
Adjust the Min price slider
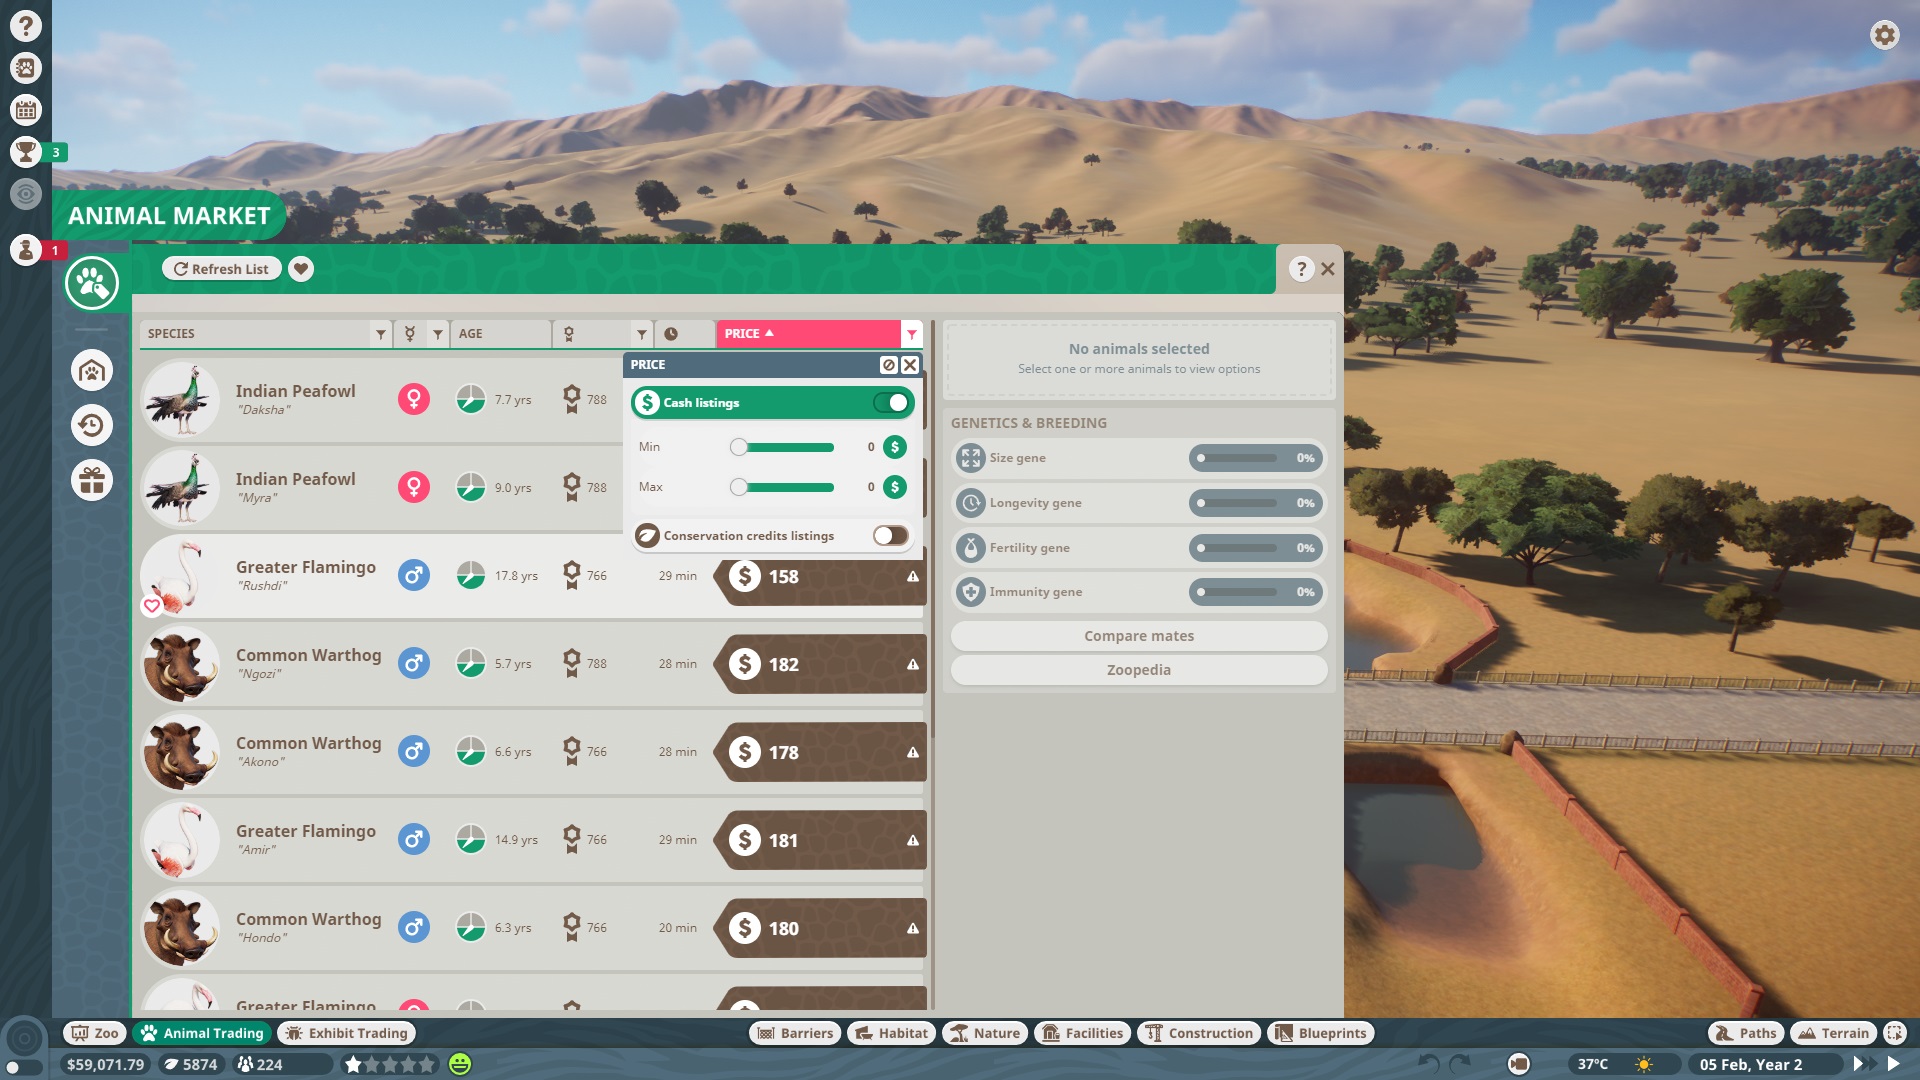point(785,447)
